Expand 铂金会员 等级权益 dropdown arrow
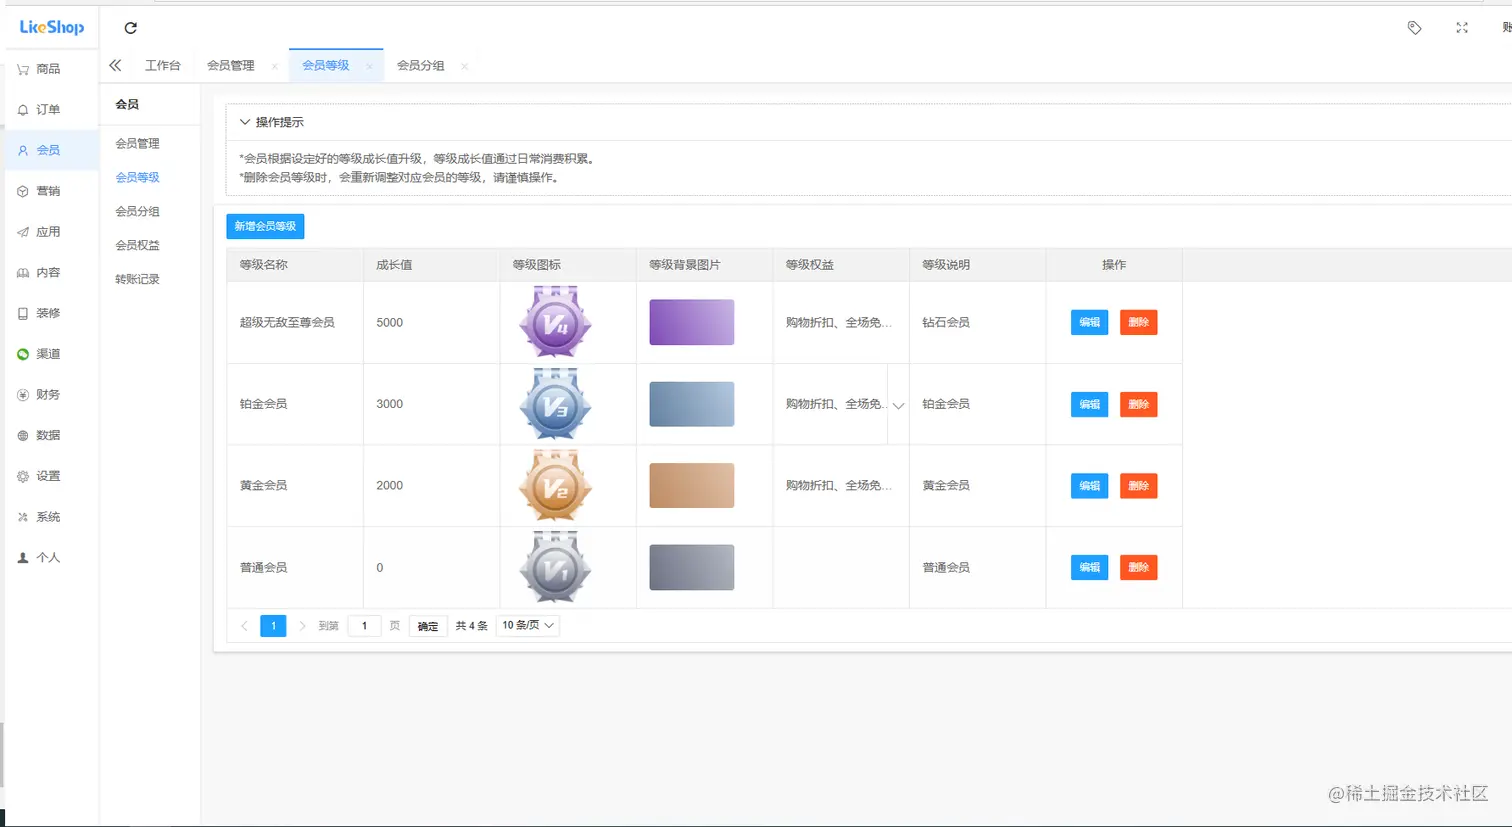 (x=898, y=405)
